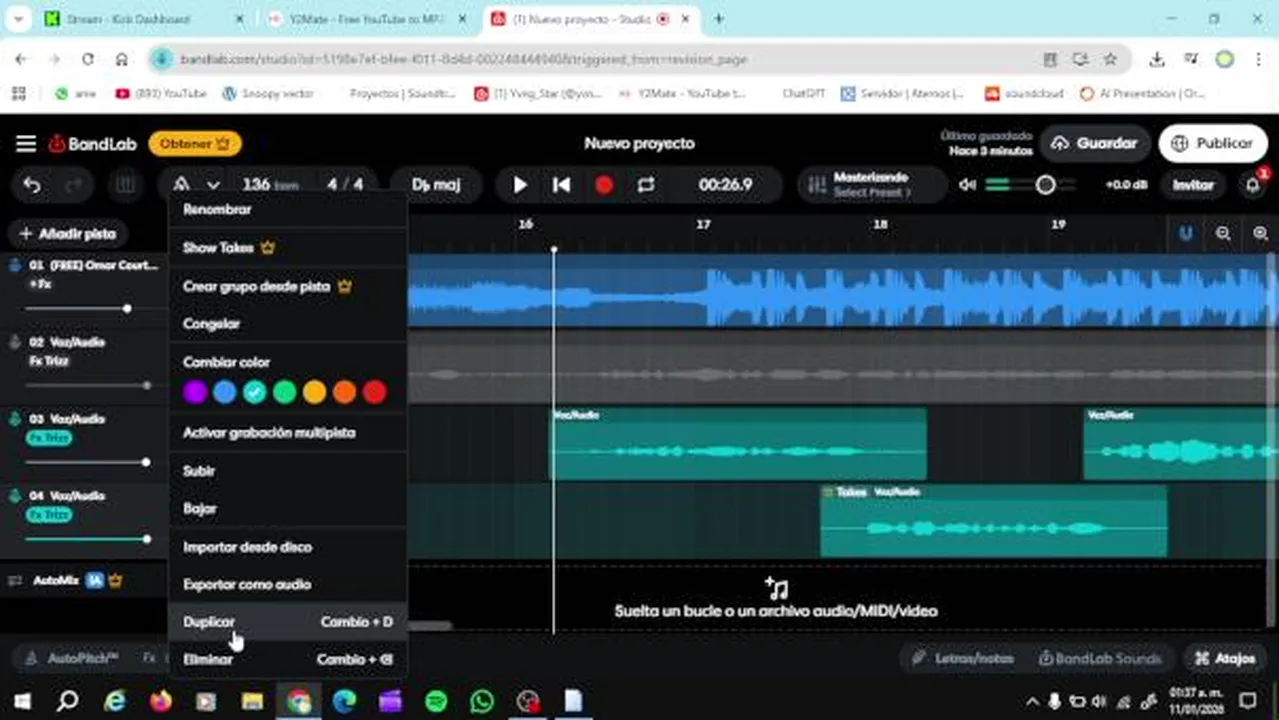
Task: Select Show Takes menu entry
Action: click(x=288, y=247)
